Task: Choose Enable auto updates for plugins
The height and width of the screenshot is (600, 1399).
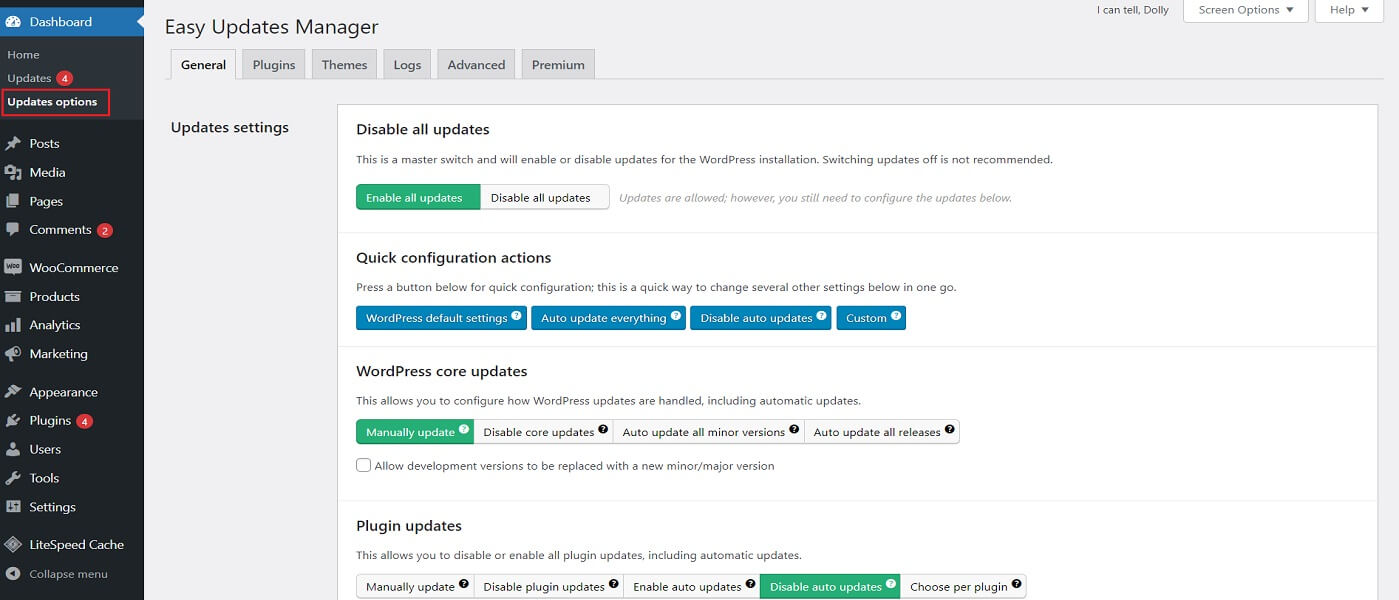Action: pos(692,586)
